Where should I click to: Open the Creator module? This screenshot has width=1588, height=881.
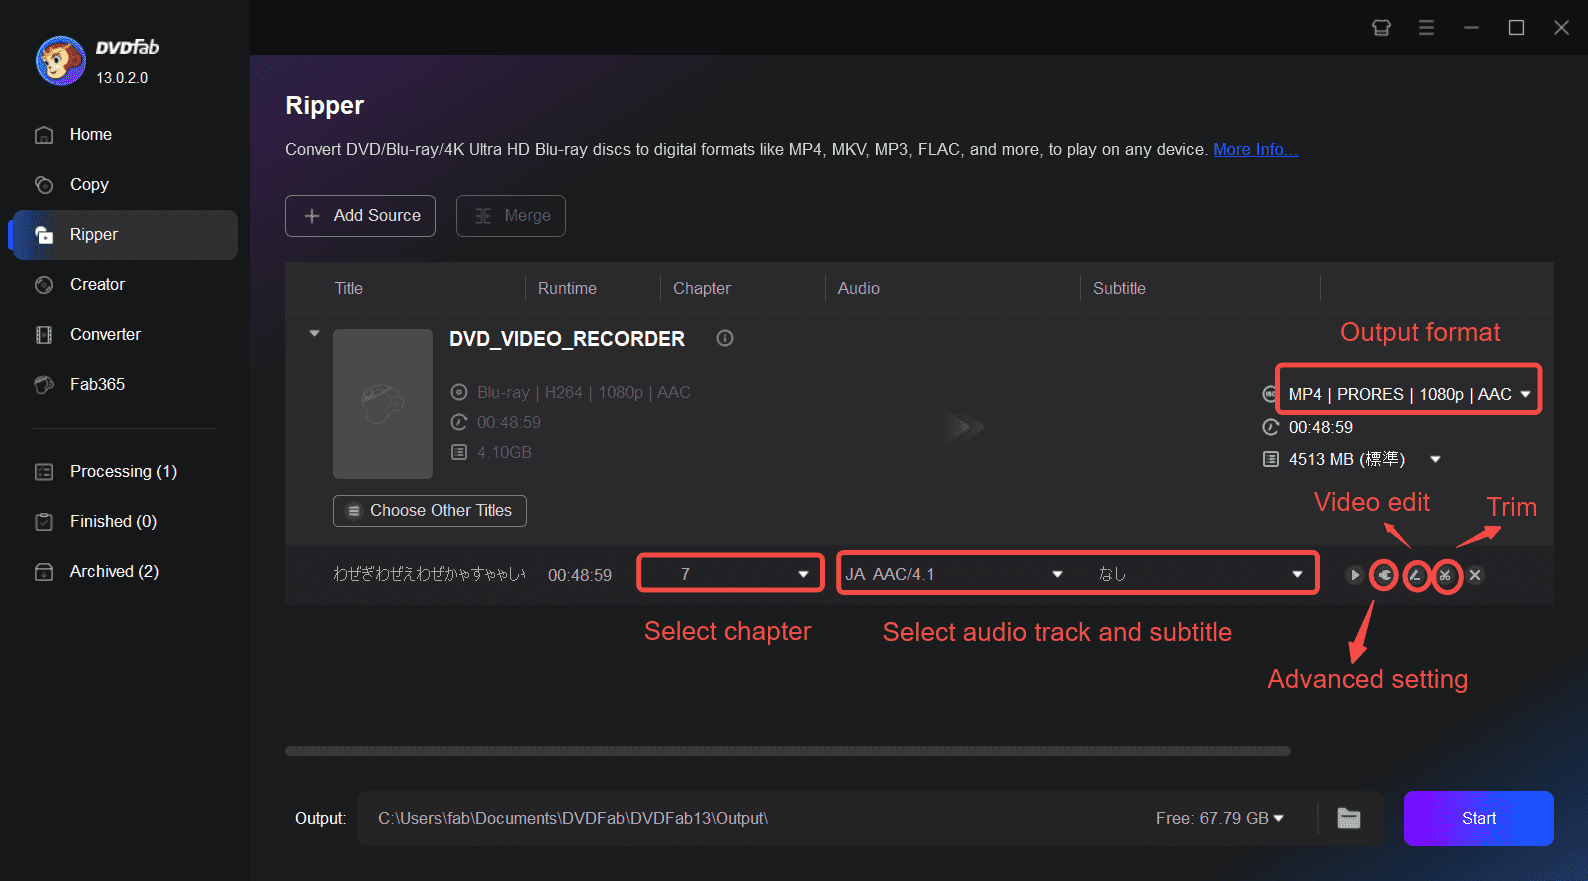pos(97,284)
